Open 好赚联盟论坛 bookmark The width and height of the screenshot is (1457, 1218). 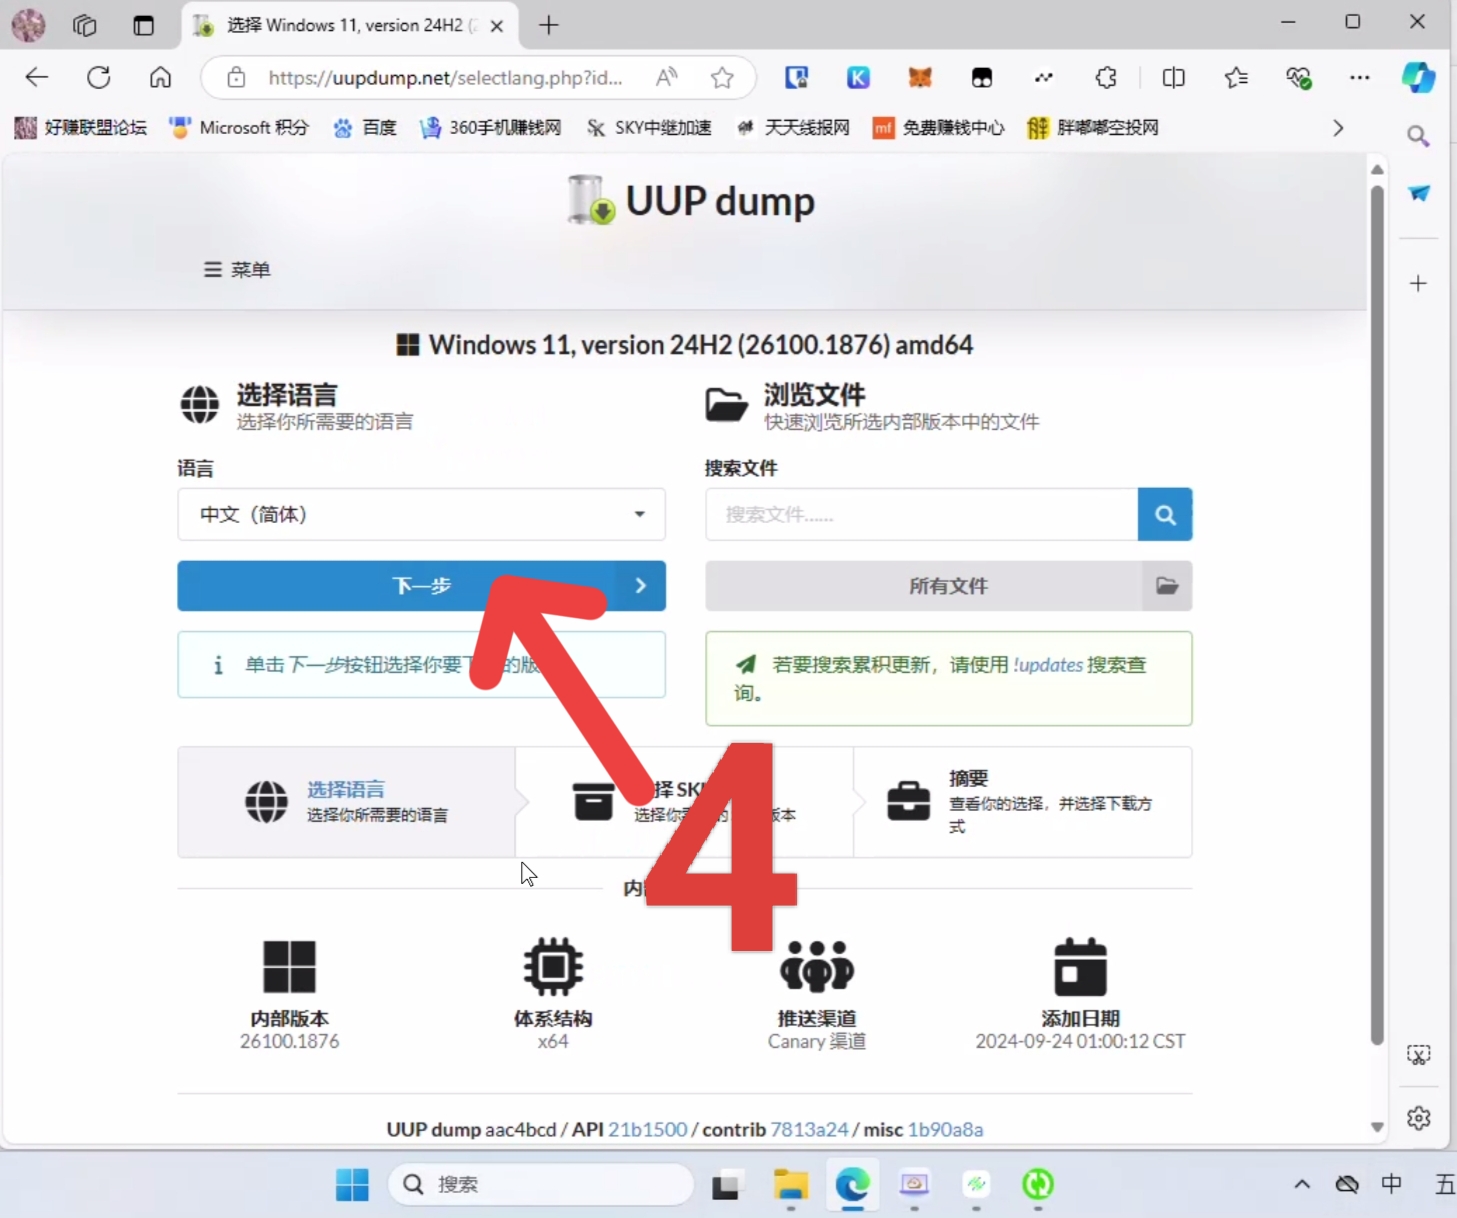(x=81, y=128)
